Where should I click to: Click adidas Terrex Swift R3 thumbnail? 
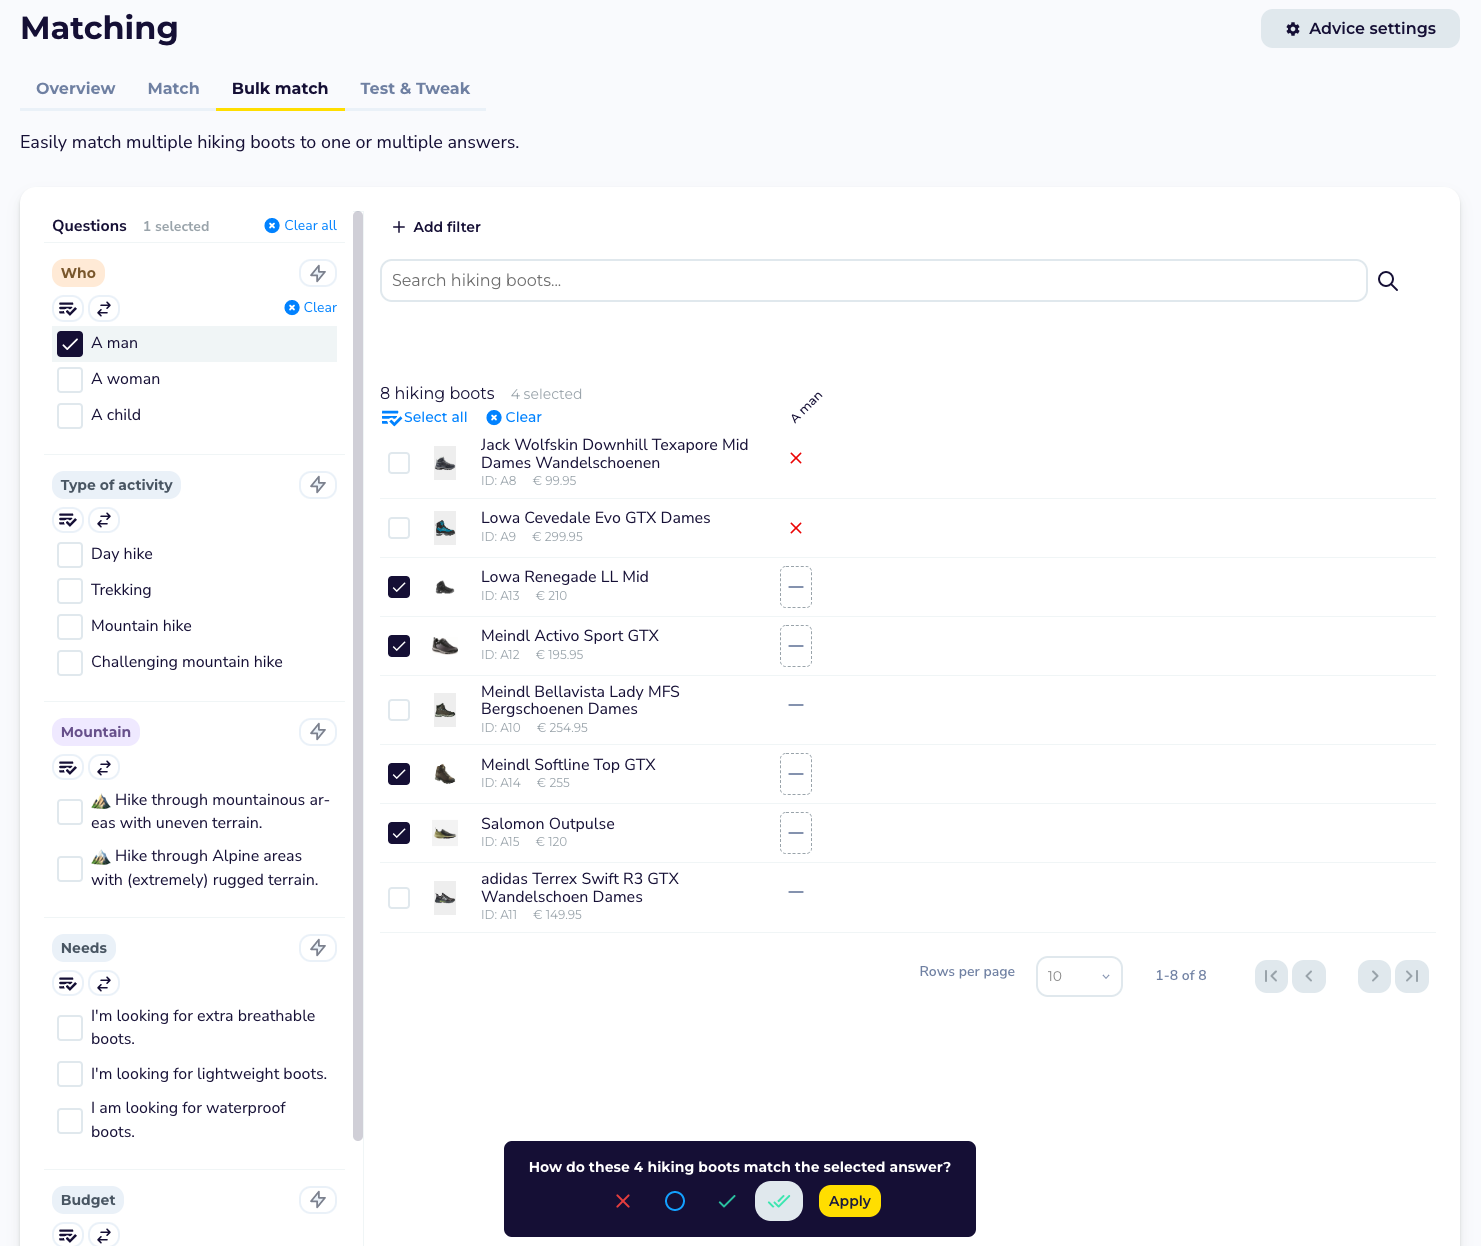tap(445, 898)
